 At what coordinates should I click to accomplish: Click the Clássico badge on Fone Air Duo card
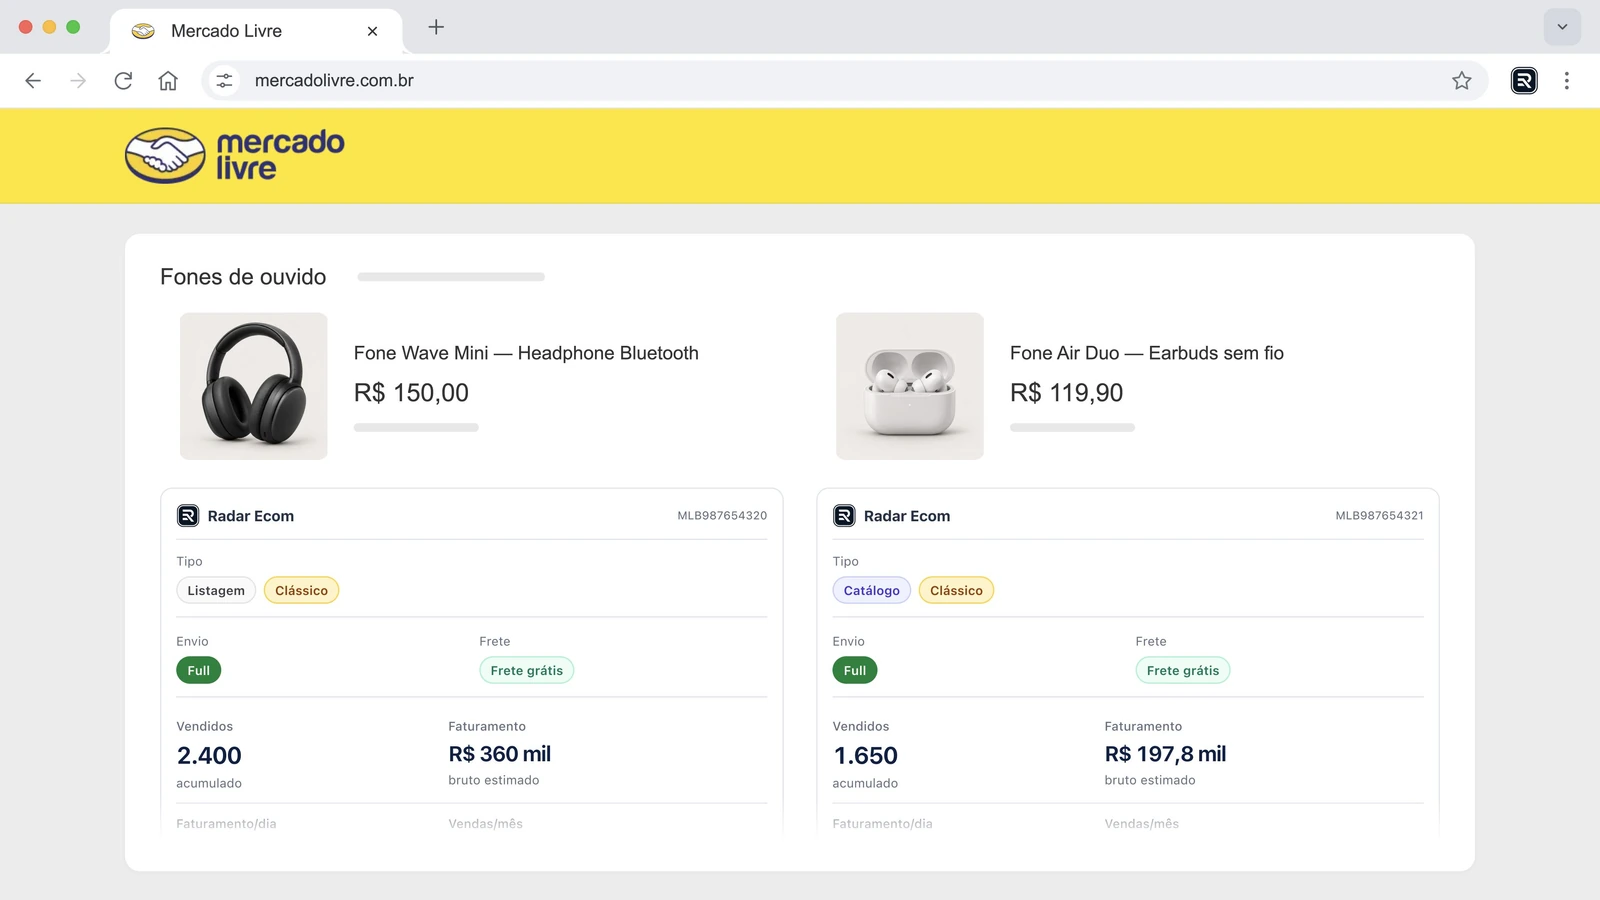coord(956,591)
